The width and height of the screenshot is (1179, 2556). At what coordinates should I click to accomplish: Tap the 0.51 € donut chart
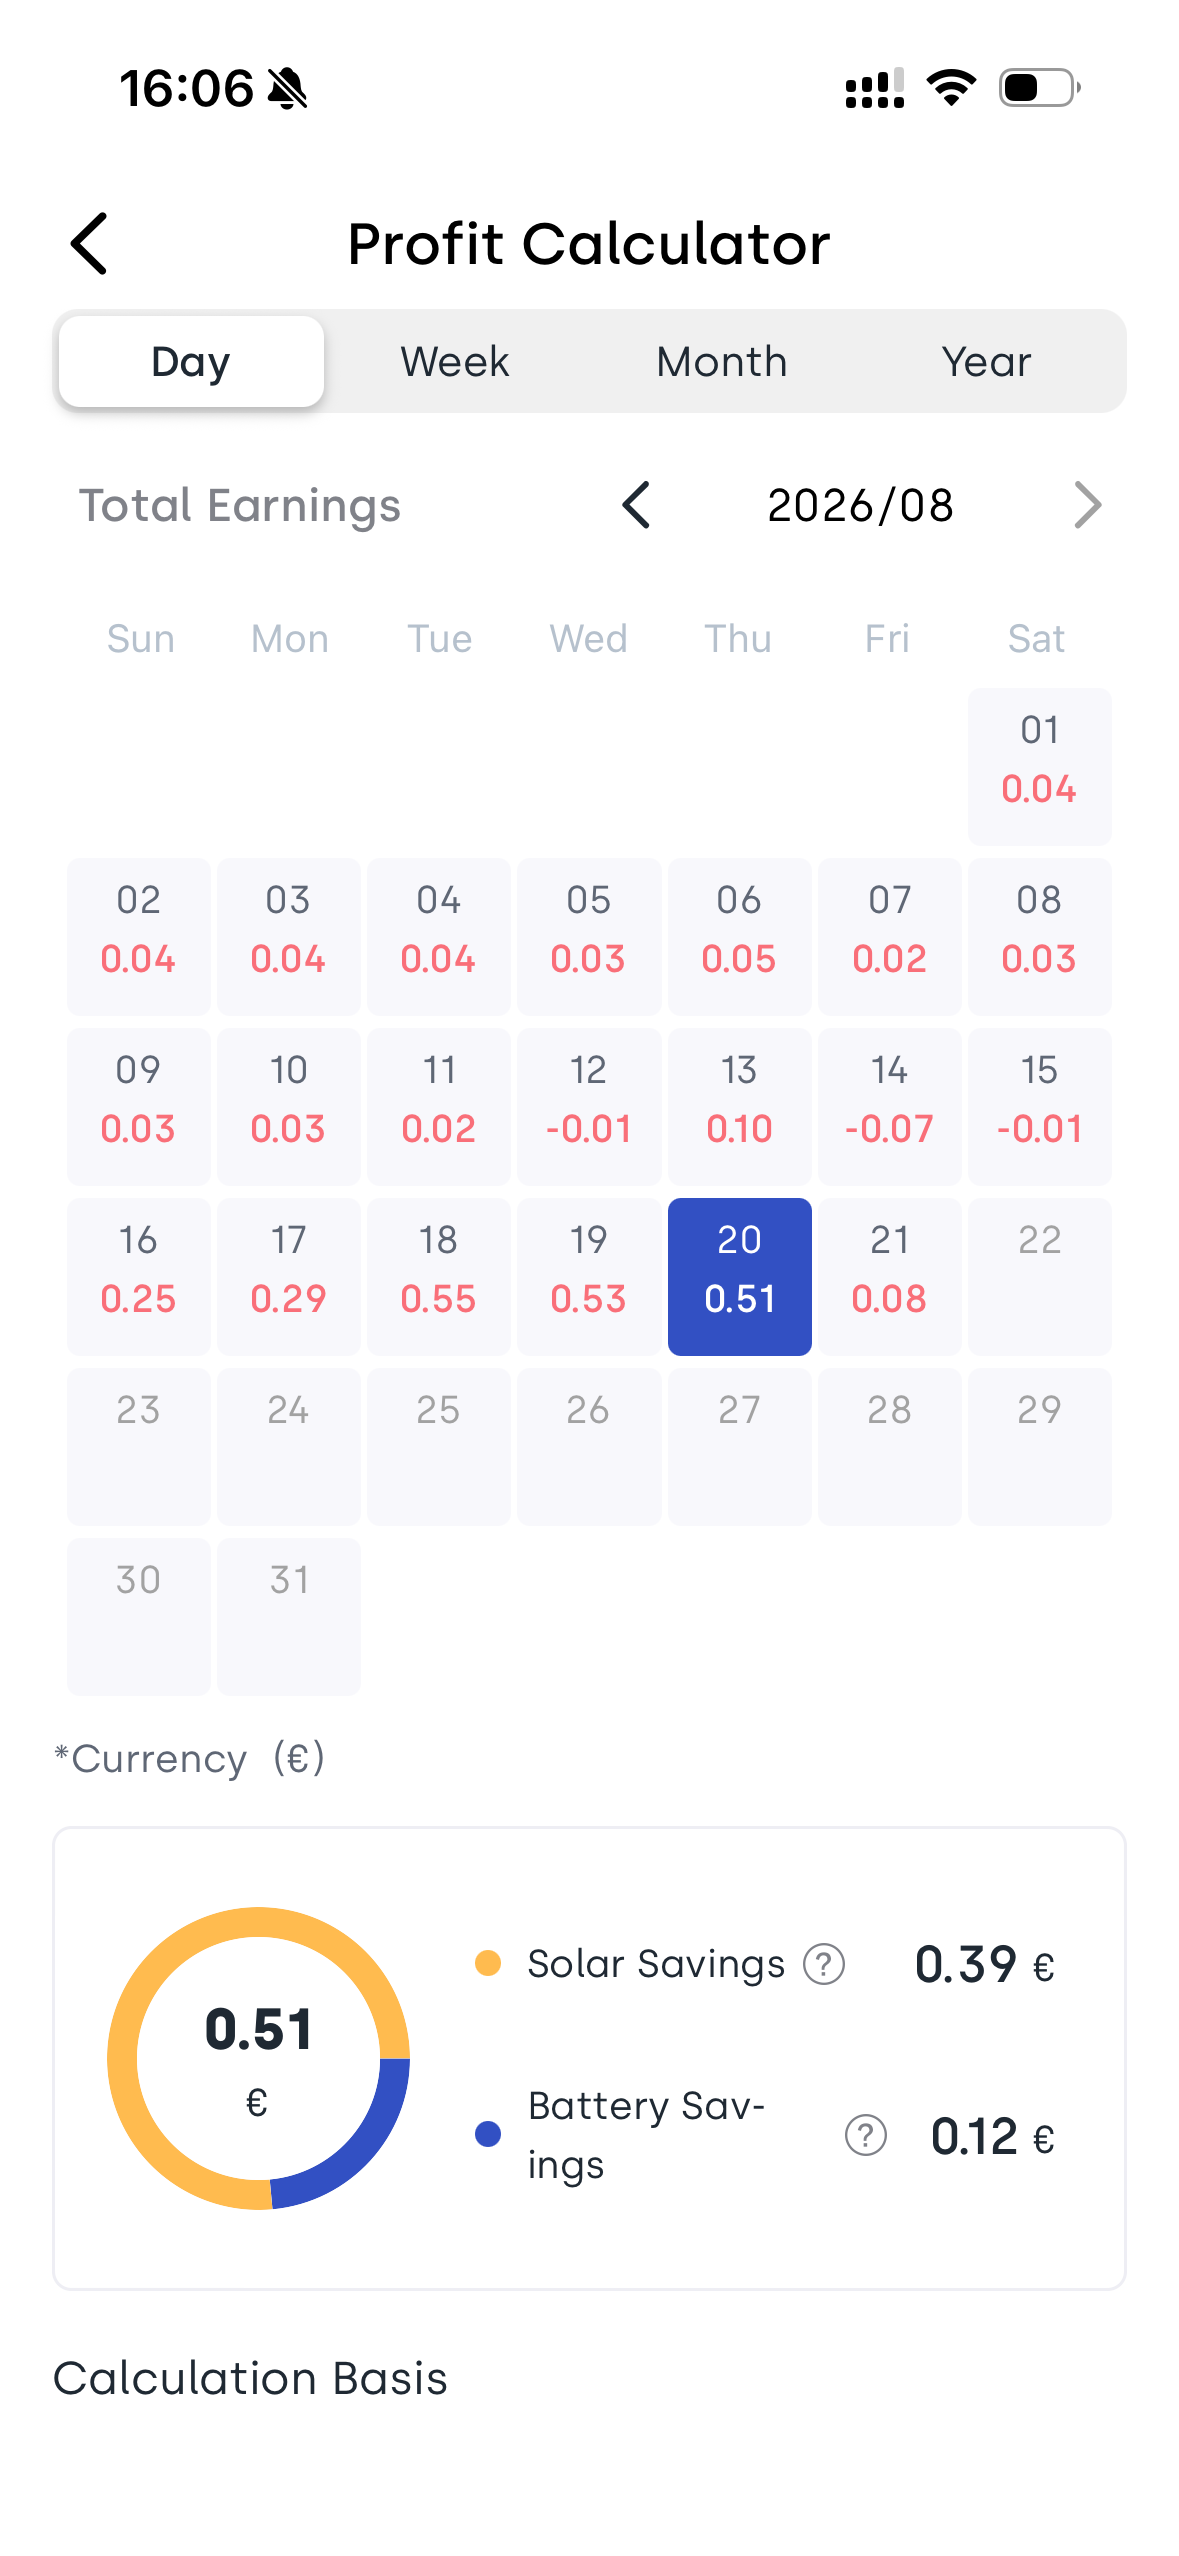[x=258, y=2058]
